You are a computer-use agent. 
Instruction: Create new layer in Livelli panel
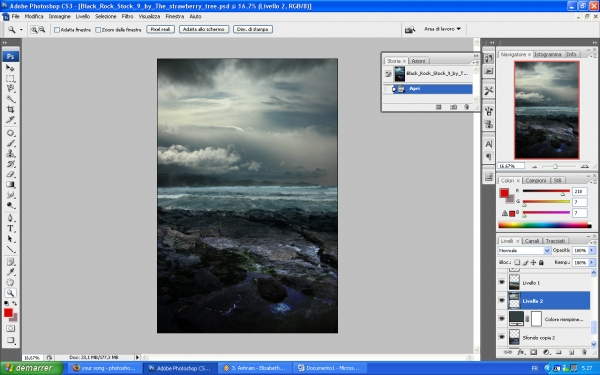click(x=571, y=352)
